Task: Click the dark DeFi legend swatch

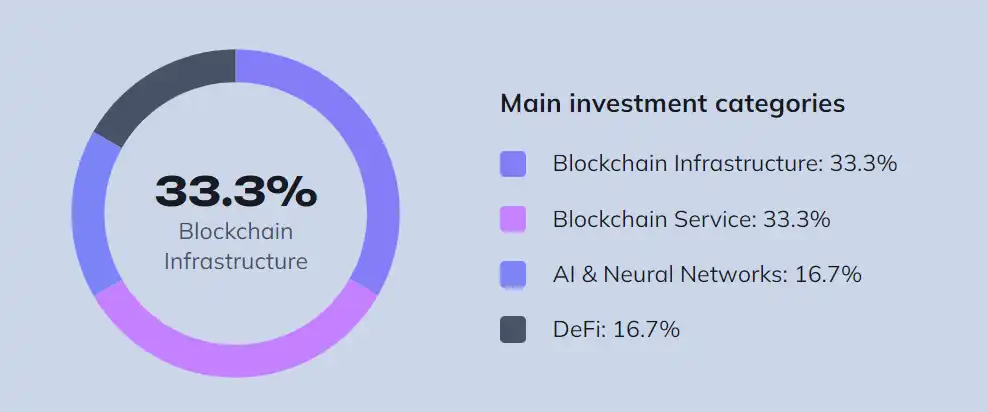Action: tap(512, 329)
